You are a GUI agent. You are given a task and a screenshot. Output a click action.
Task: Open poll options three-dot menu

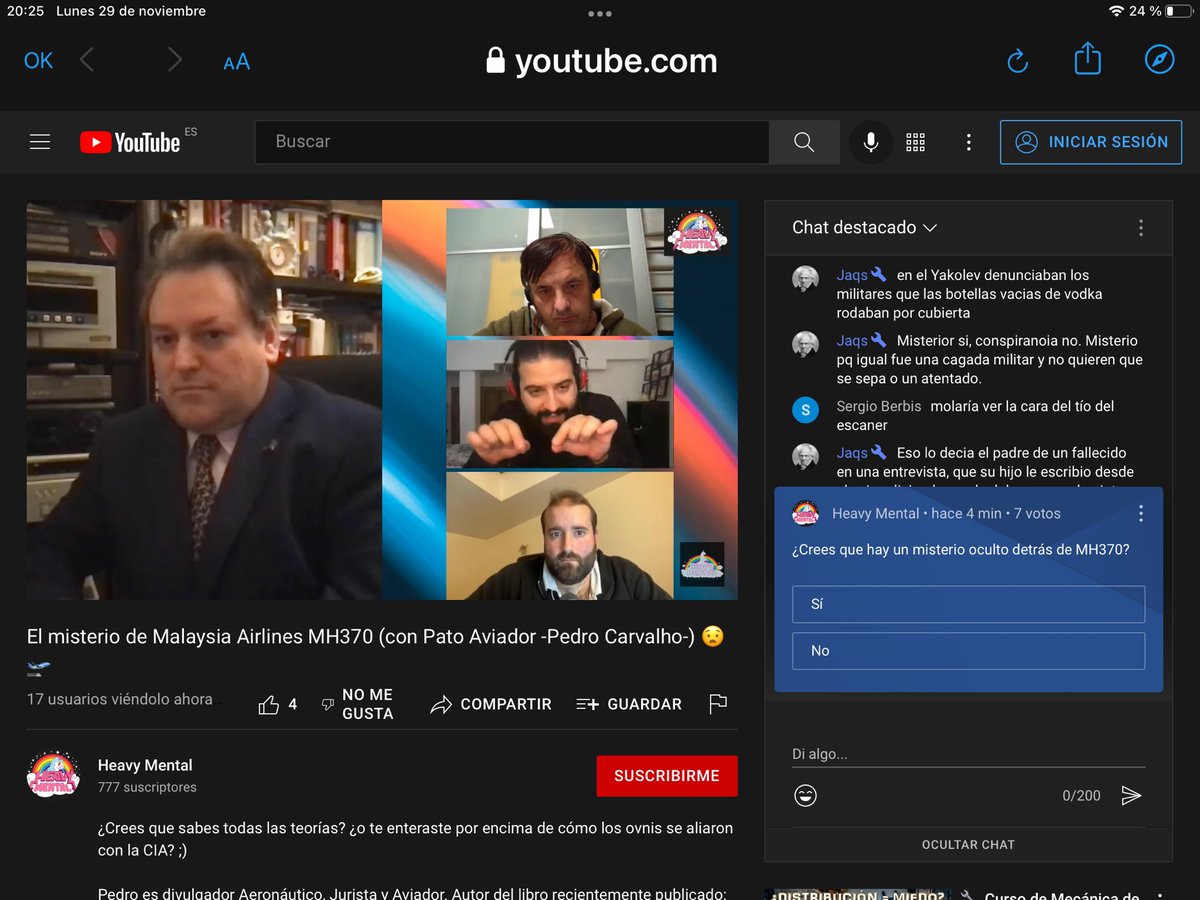[1141, 514]
